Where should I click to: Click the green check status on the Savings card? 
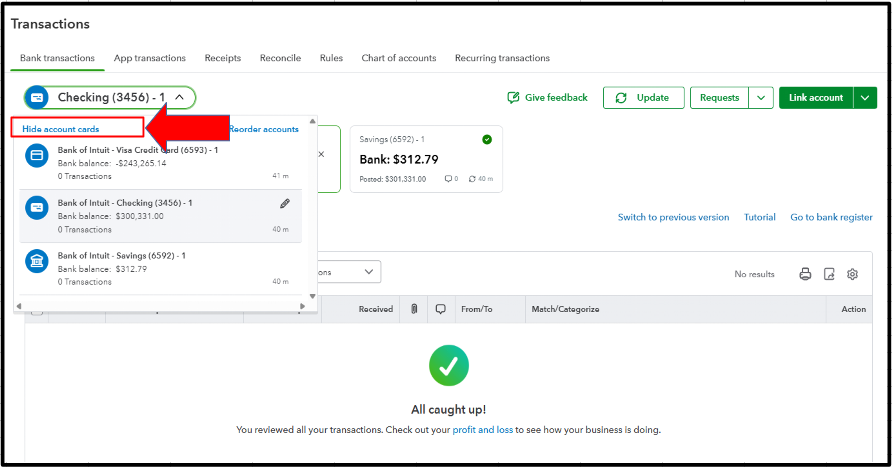coord(487,139)
